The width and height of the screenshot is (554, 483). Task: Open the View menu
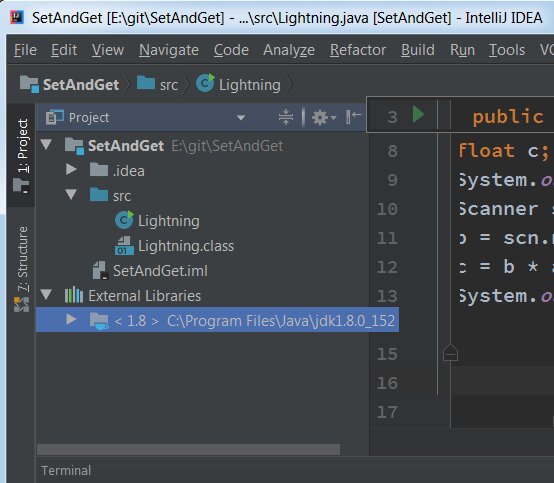(108, 50)
